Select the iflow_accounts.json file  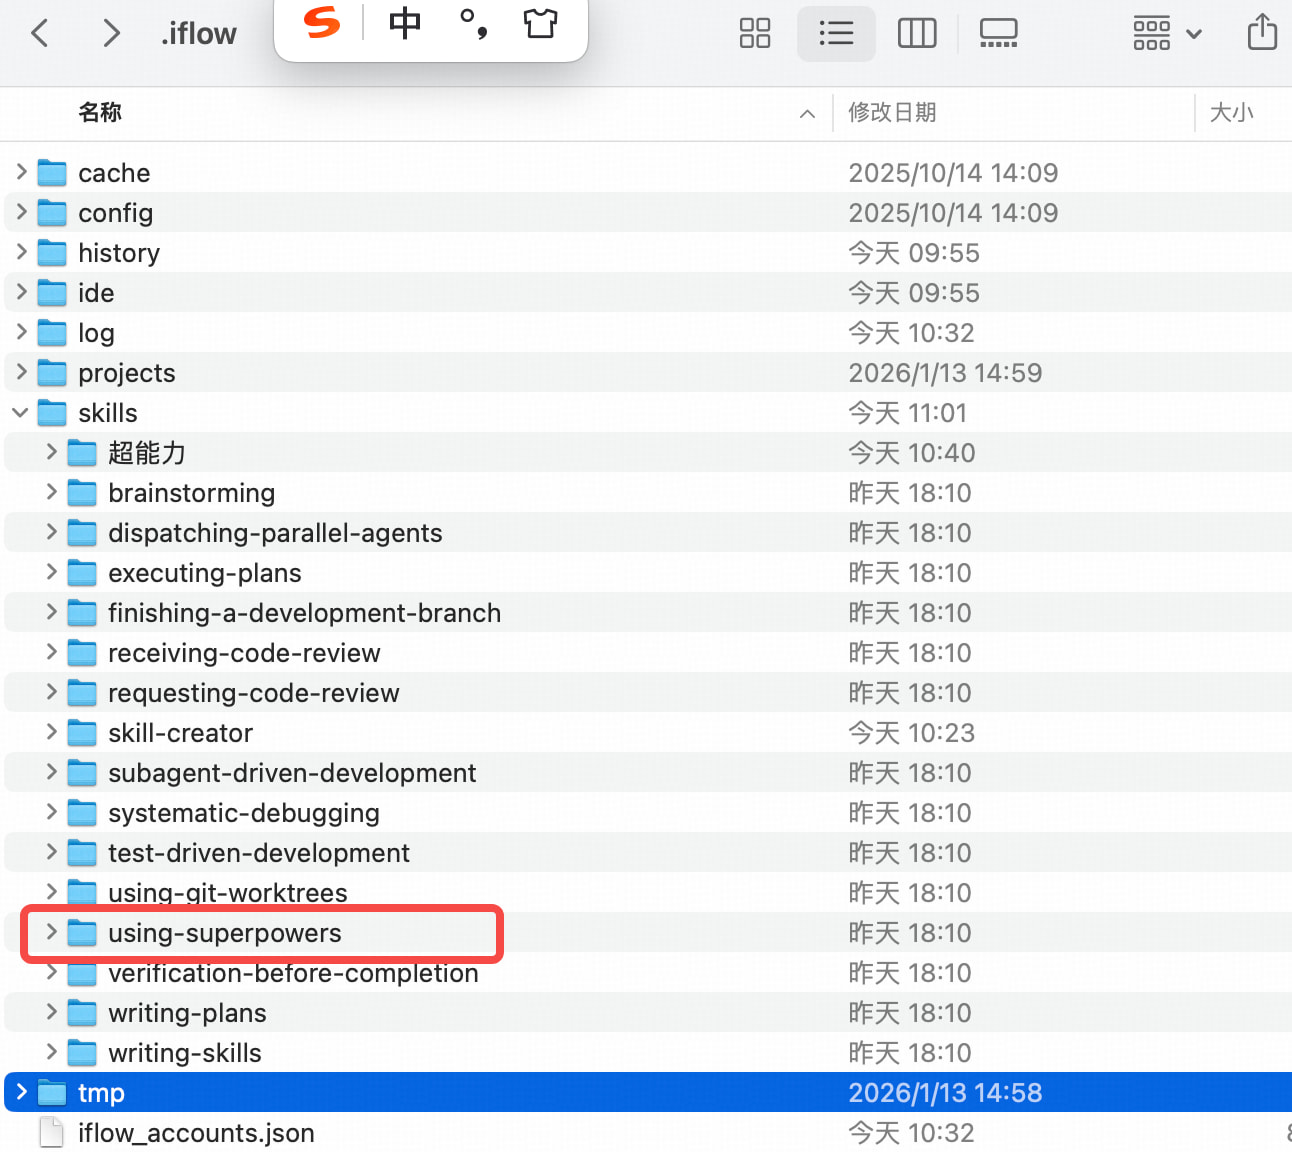196,1132
